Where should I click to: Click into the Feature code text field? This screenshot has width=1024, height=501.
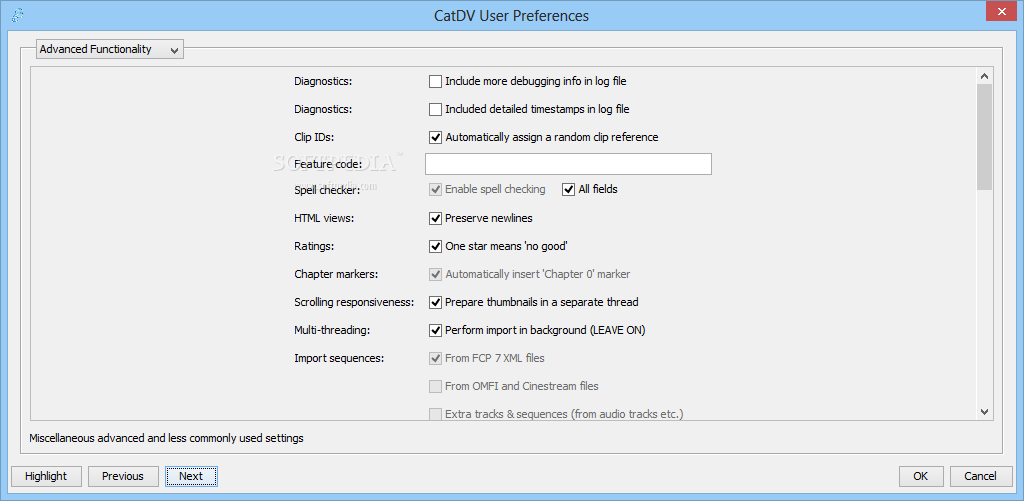click(x=568, y=164)
